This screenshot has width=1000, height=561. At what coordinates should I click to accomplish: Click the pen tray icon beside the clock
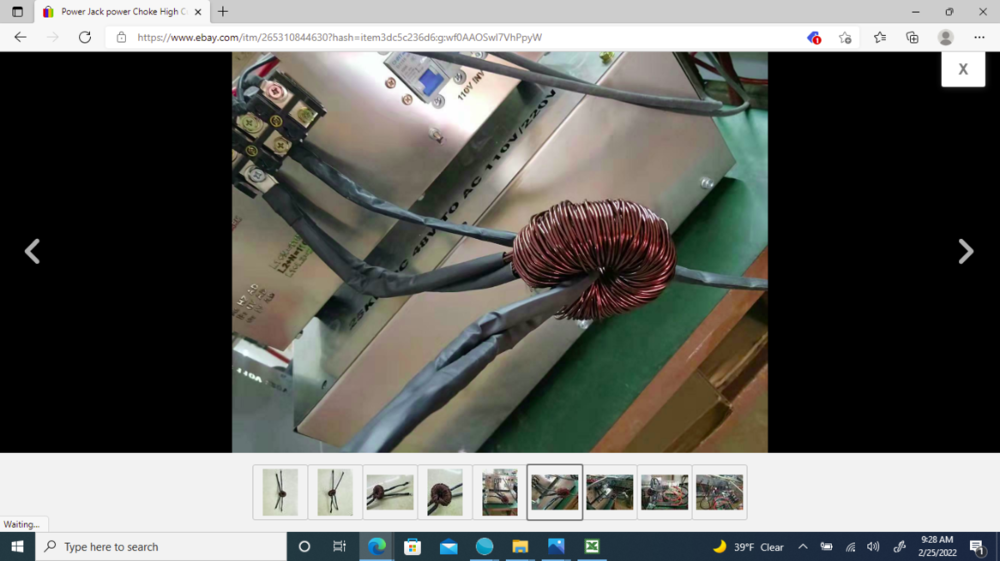(x=899, y=546)
